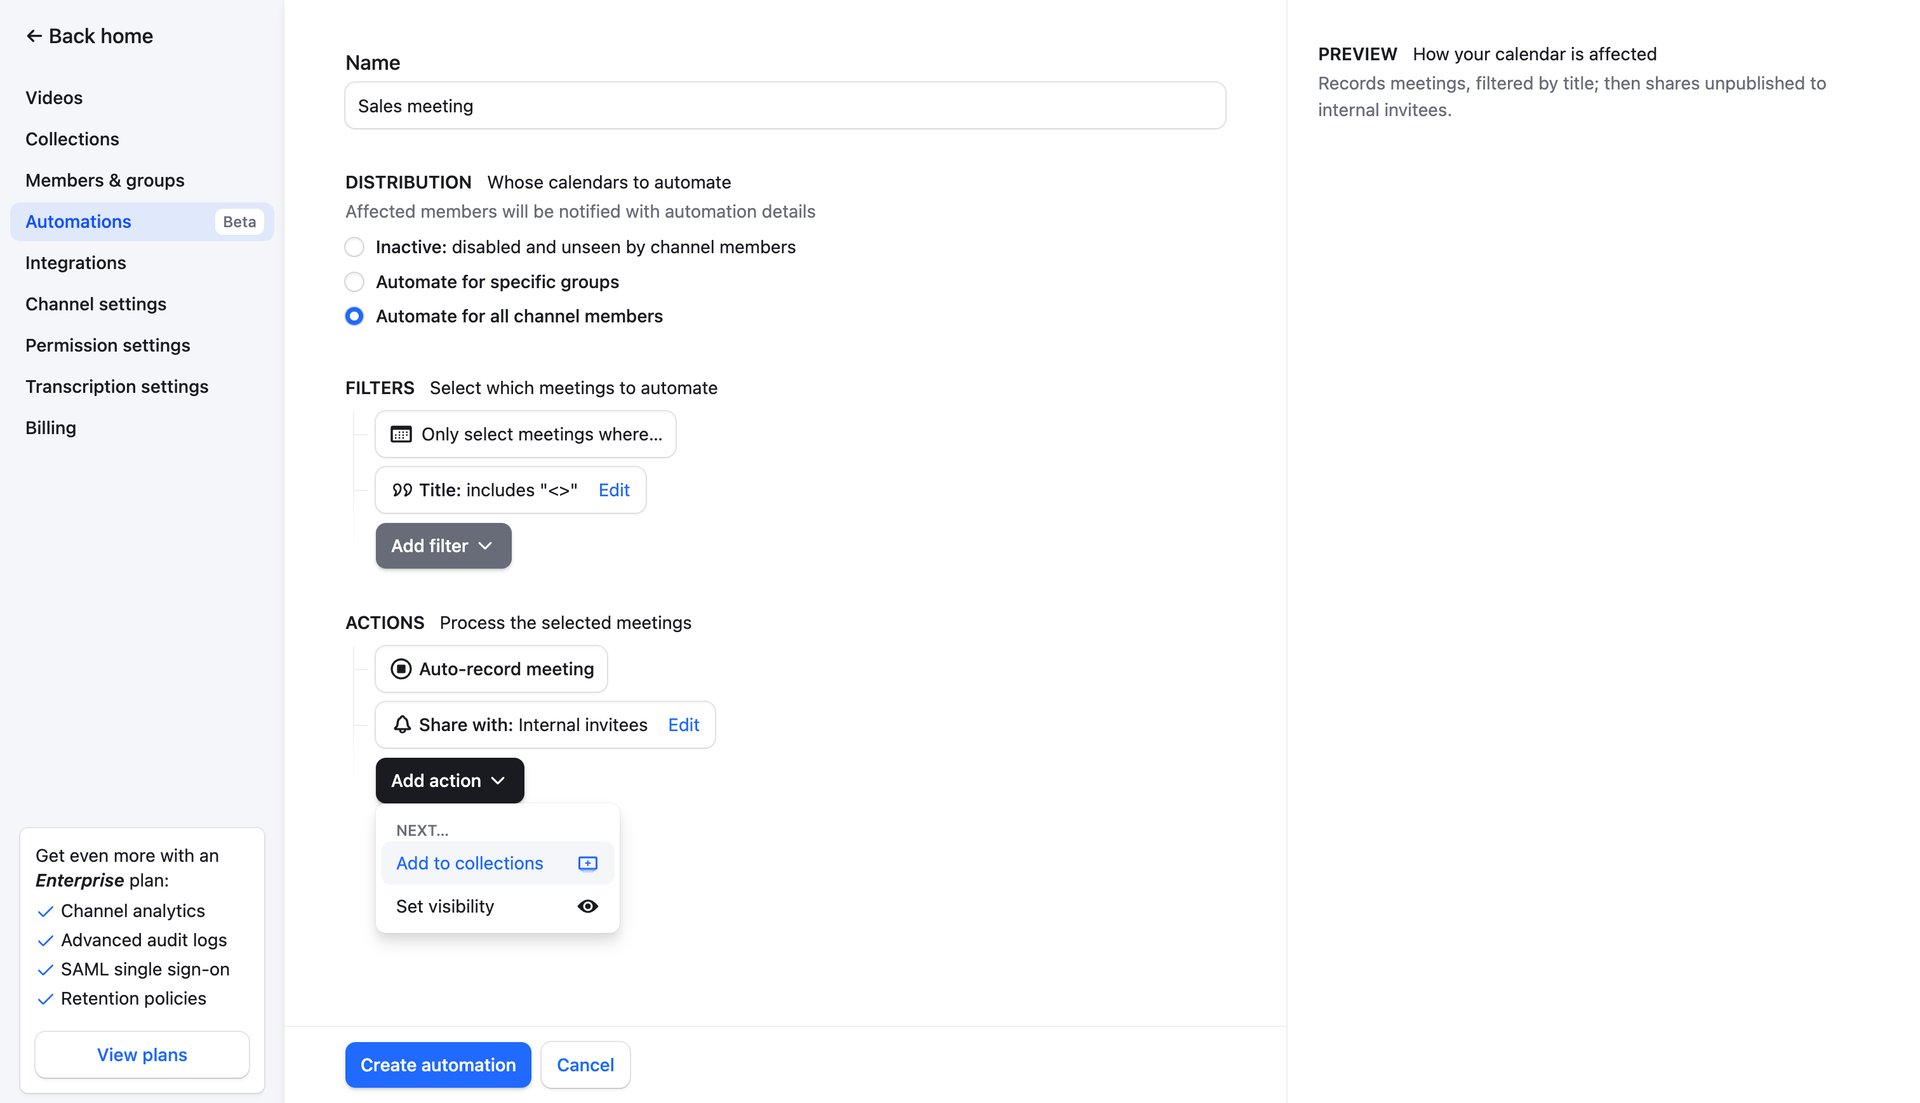Collapse the Add action dropdown
Screen dimensions: 1920x1103
point(449,781)
